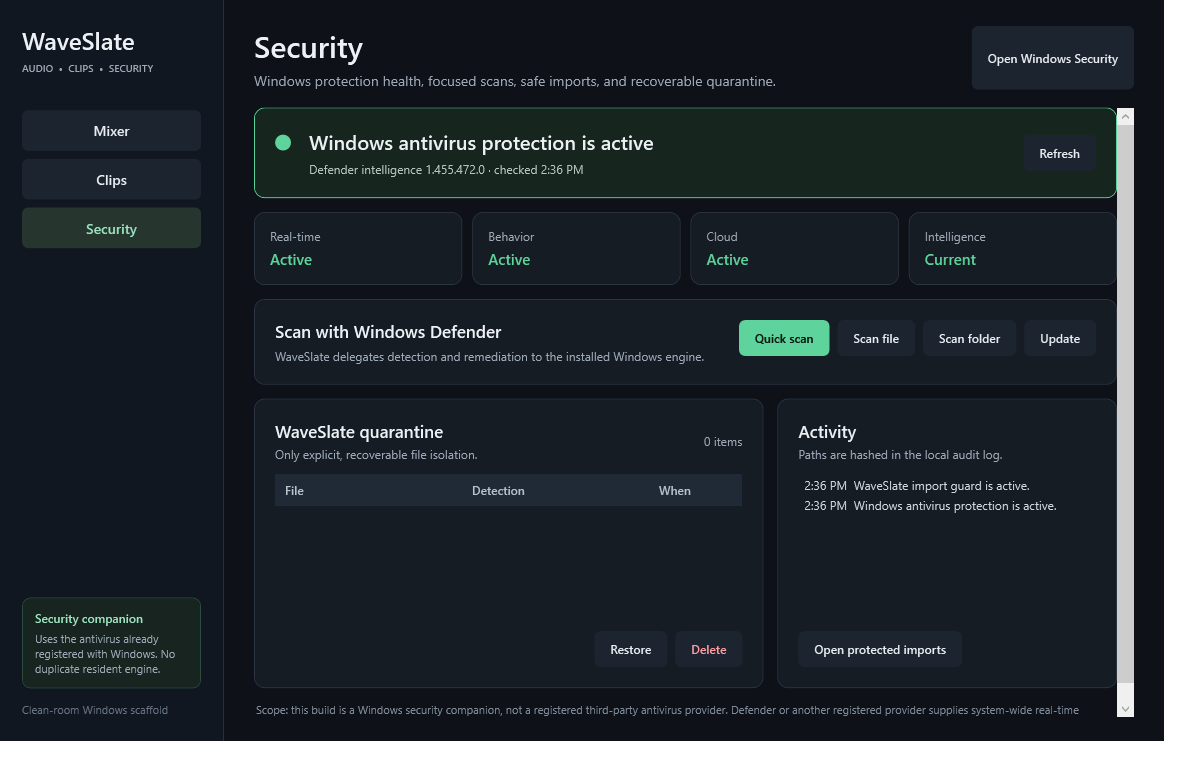The height and width of the screenshot is (780, 1180).
Task: Select the Cloud Active status card
Action: coord(795,248)
